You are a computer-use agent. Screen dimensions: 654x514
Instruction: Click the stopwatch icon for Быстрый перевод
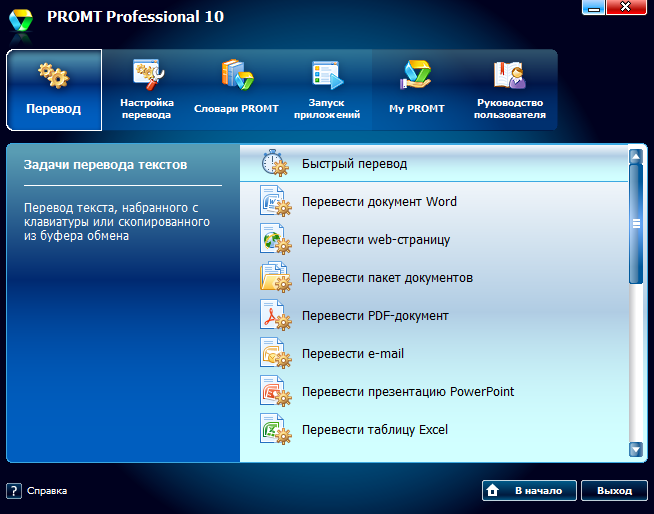275,163
